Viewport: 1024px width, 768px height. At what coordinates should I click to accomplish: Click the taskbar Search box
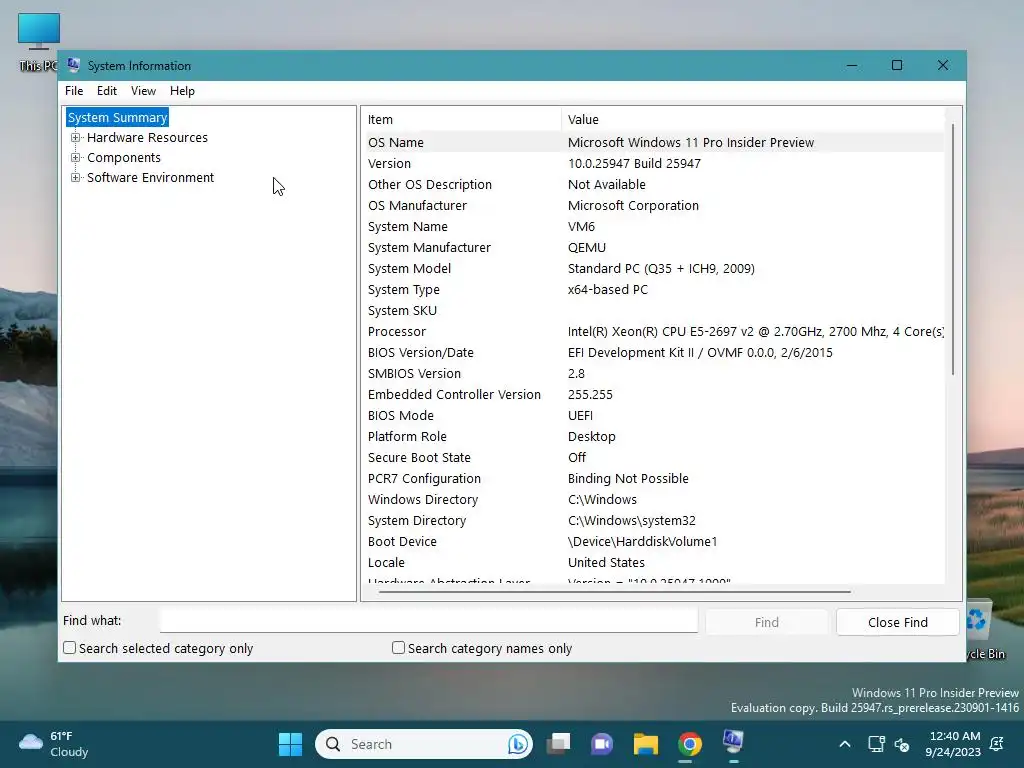(424, 744)
